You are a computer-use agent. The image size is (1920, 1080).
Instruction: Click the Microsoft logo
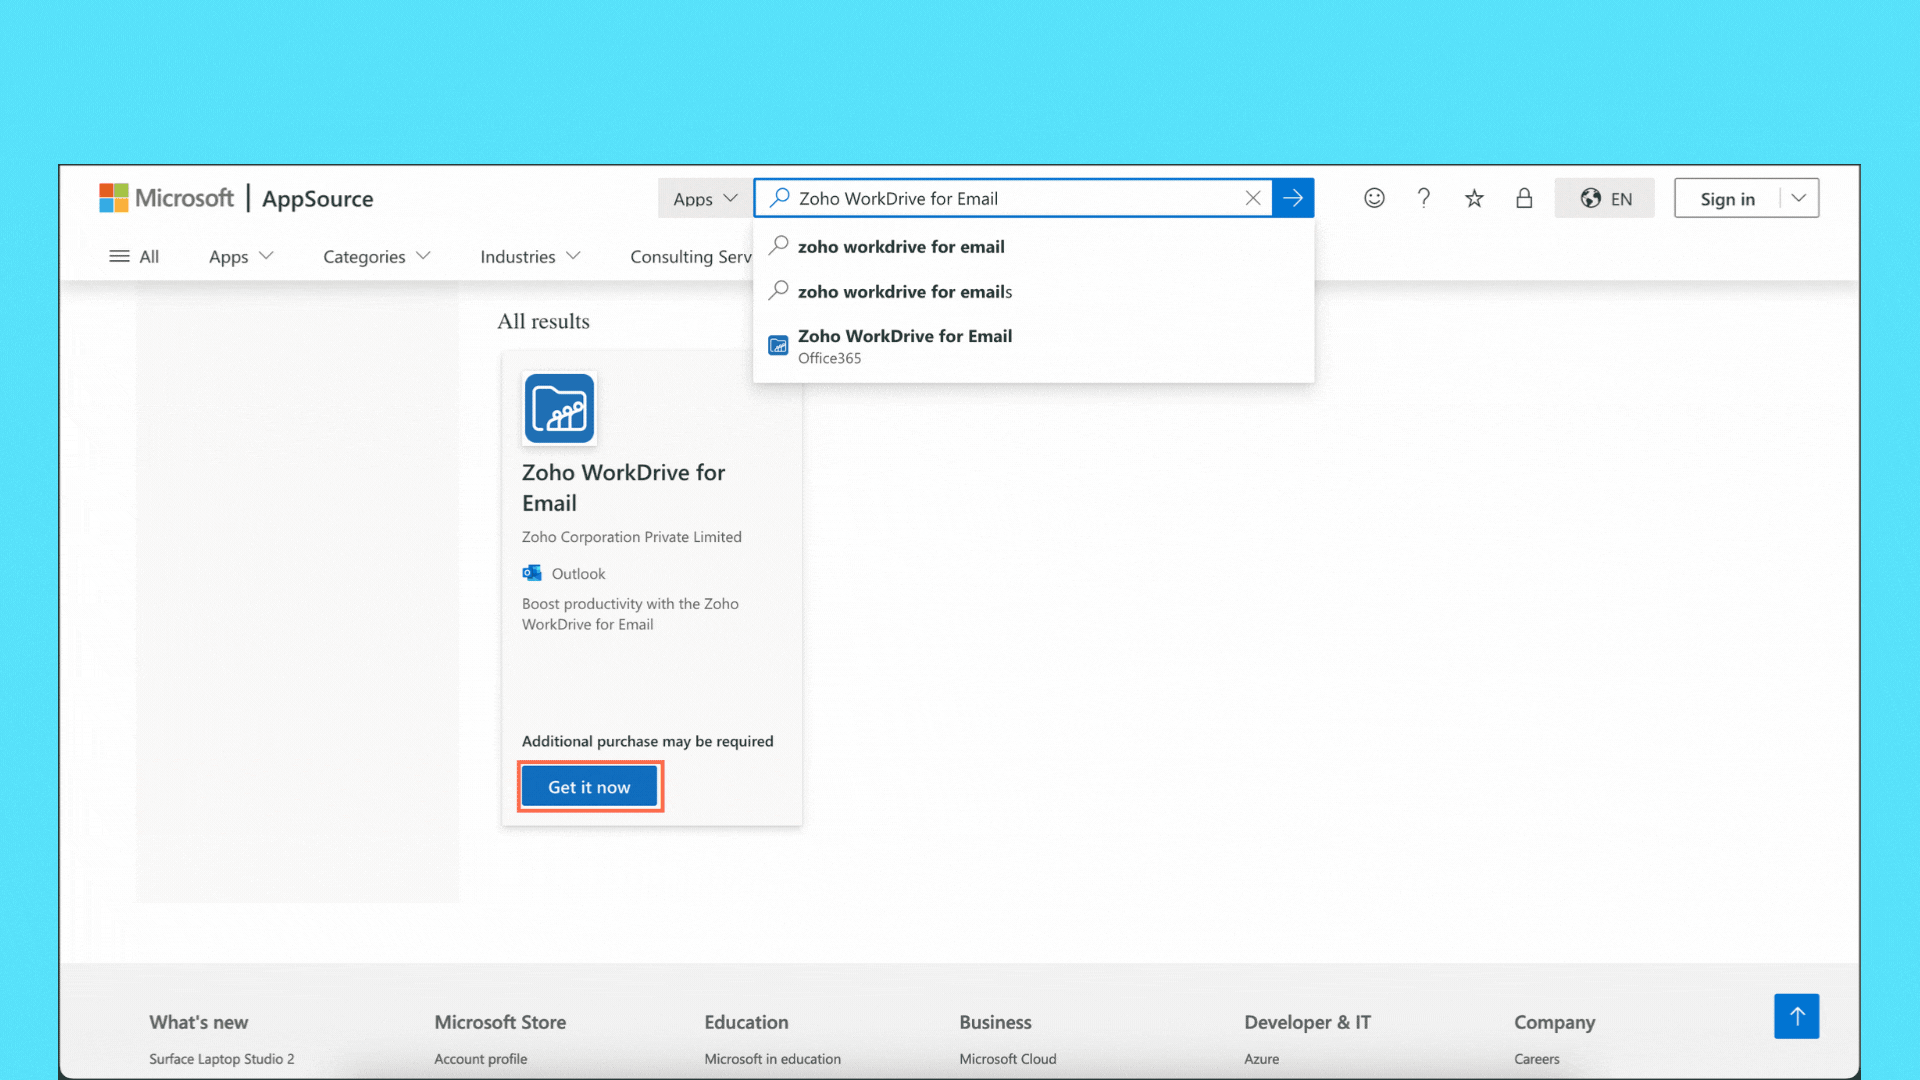(166, 198)
